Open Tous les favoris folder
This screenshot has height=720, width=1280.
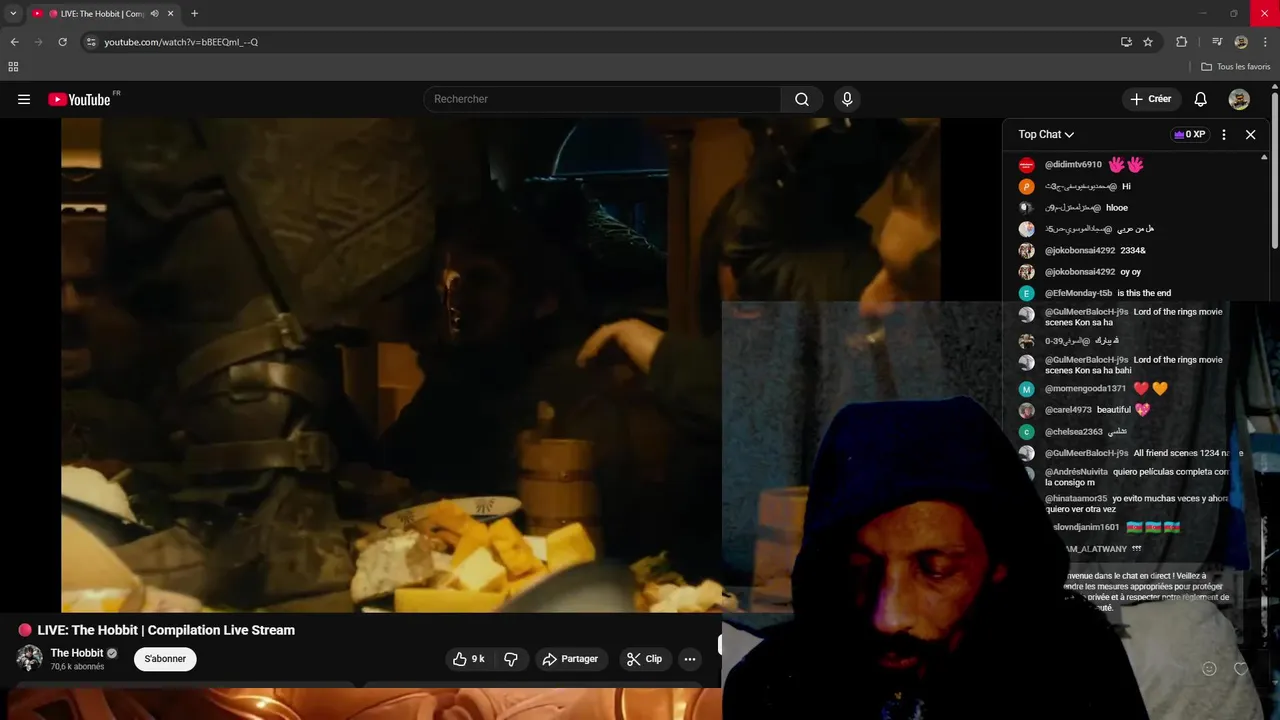coord(1236,67)
